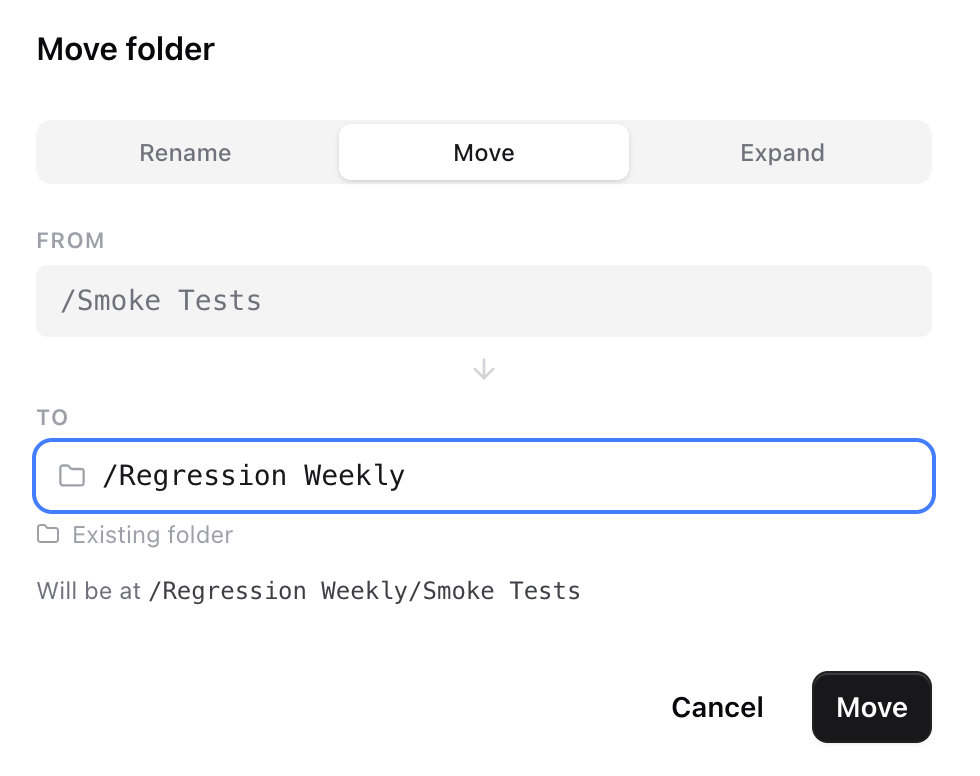Screen dimensions: 980x776
Task: Click the Existing folder text label
Action: 152,535
